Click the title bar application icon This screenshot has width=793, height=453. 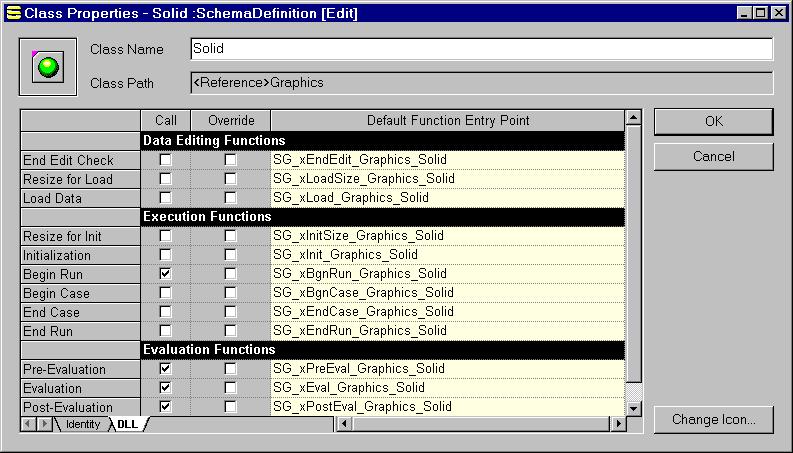pyautogui.click(x=12, y=13)
